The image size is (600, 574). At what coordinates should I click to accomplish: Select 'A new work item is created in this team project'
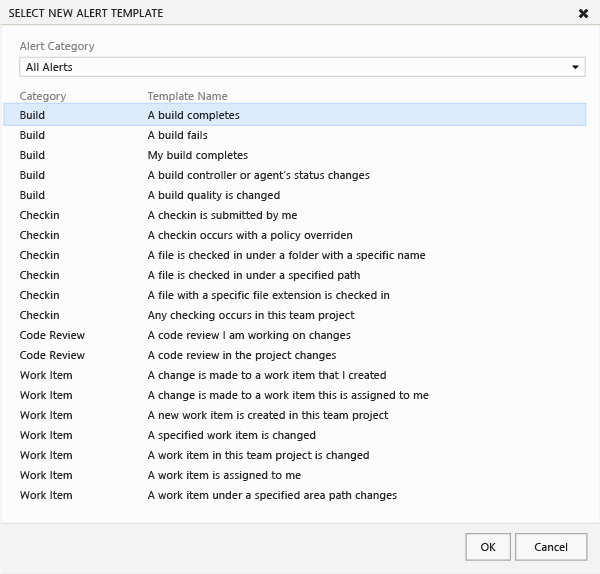tap(295, 415)
